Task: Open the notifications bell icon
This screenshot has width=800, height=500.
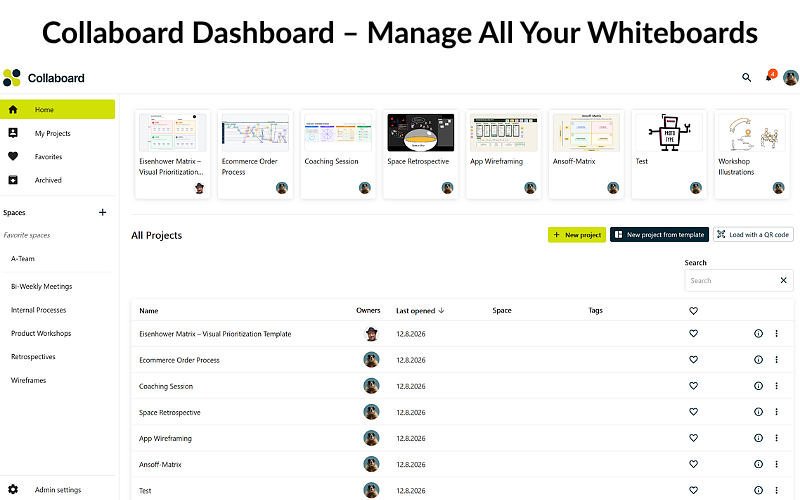Action: tap(769, 78)
